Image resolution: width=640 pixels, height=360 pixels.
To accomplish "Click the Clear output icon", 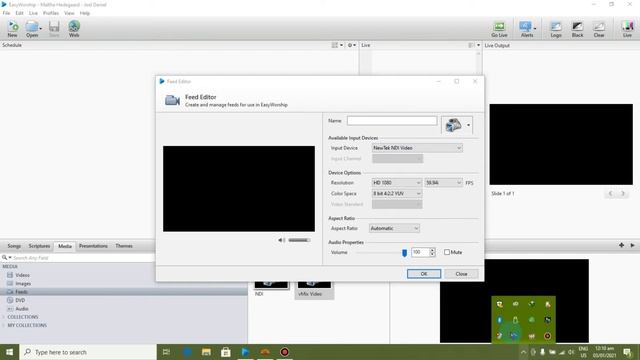I will point(599,29).
